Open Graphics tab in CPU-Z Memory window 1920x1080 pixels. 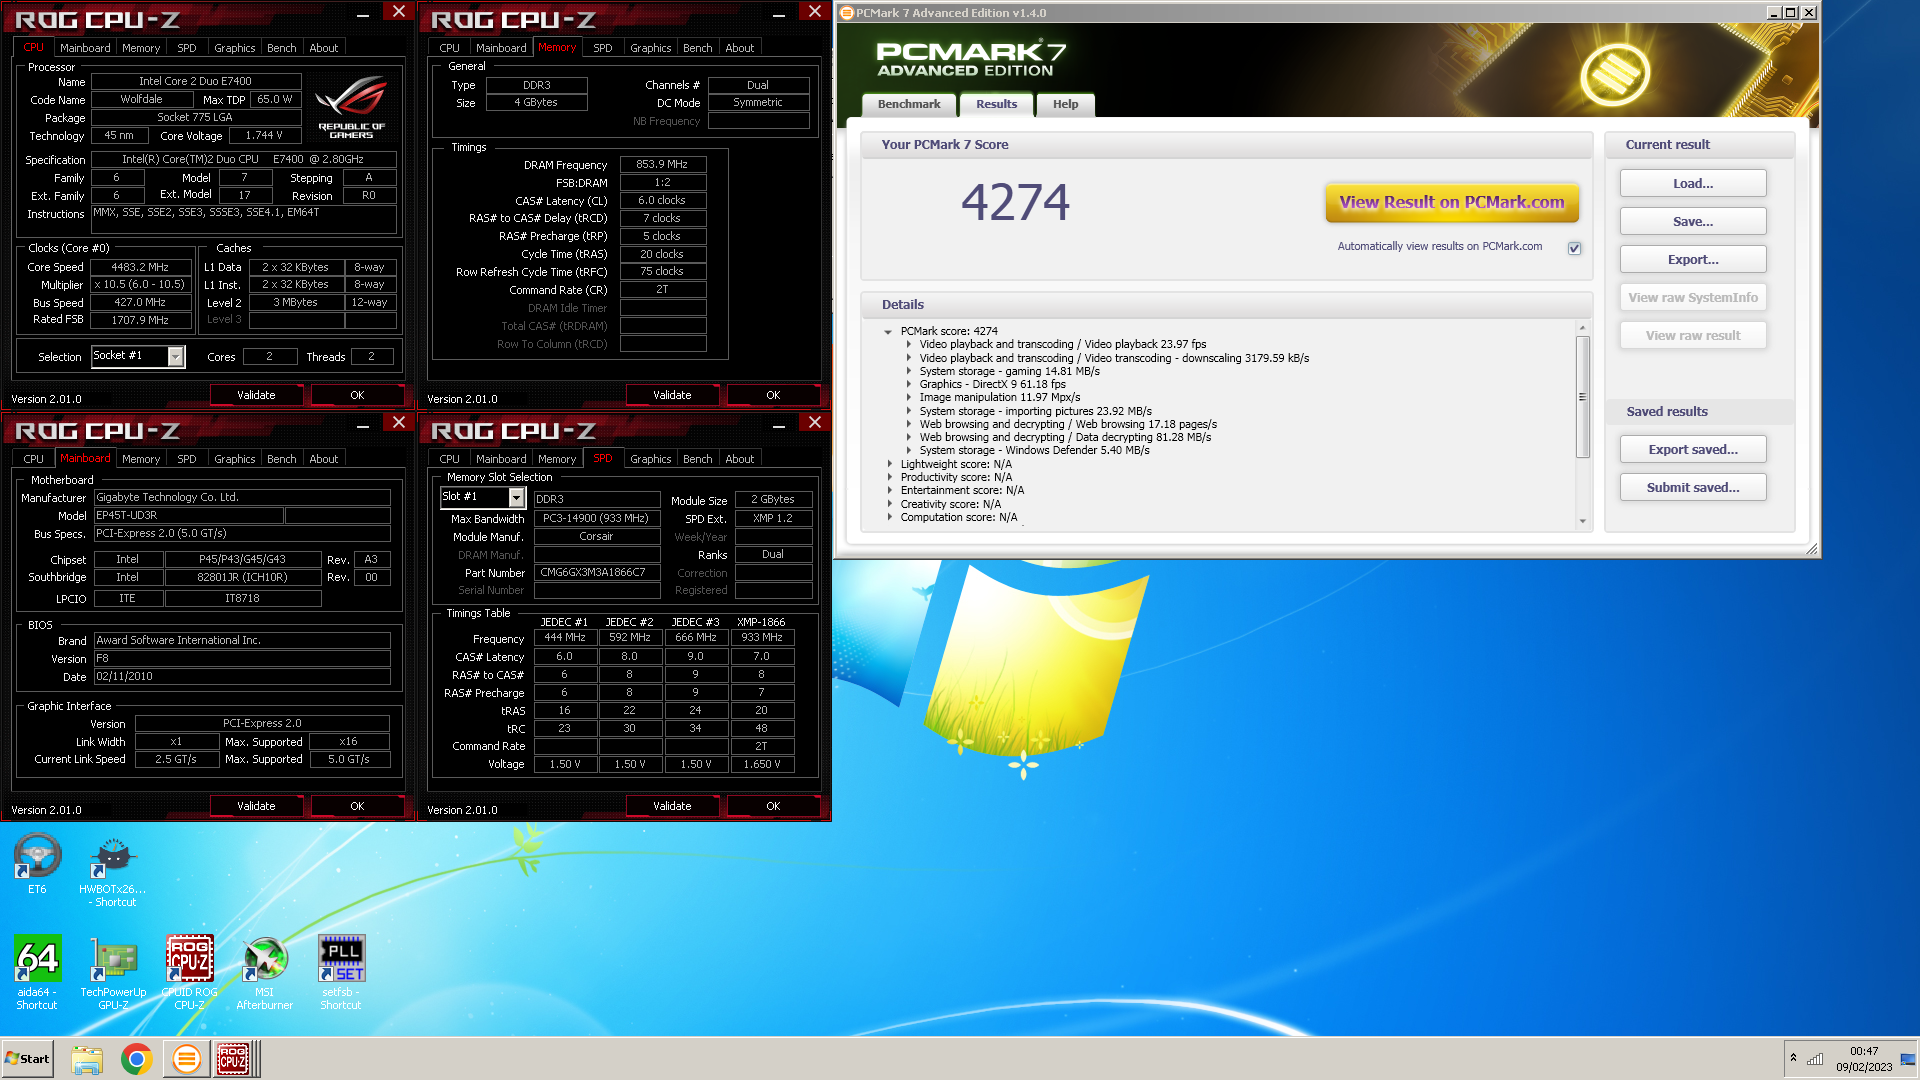650,48
